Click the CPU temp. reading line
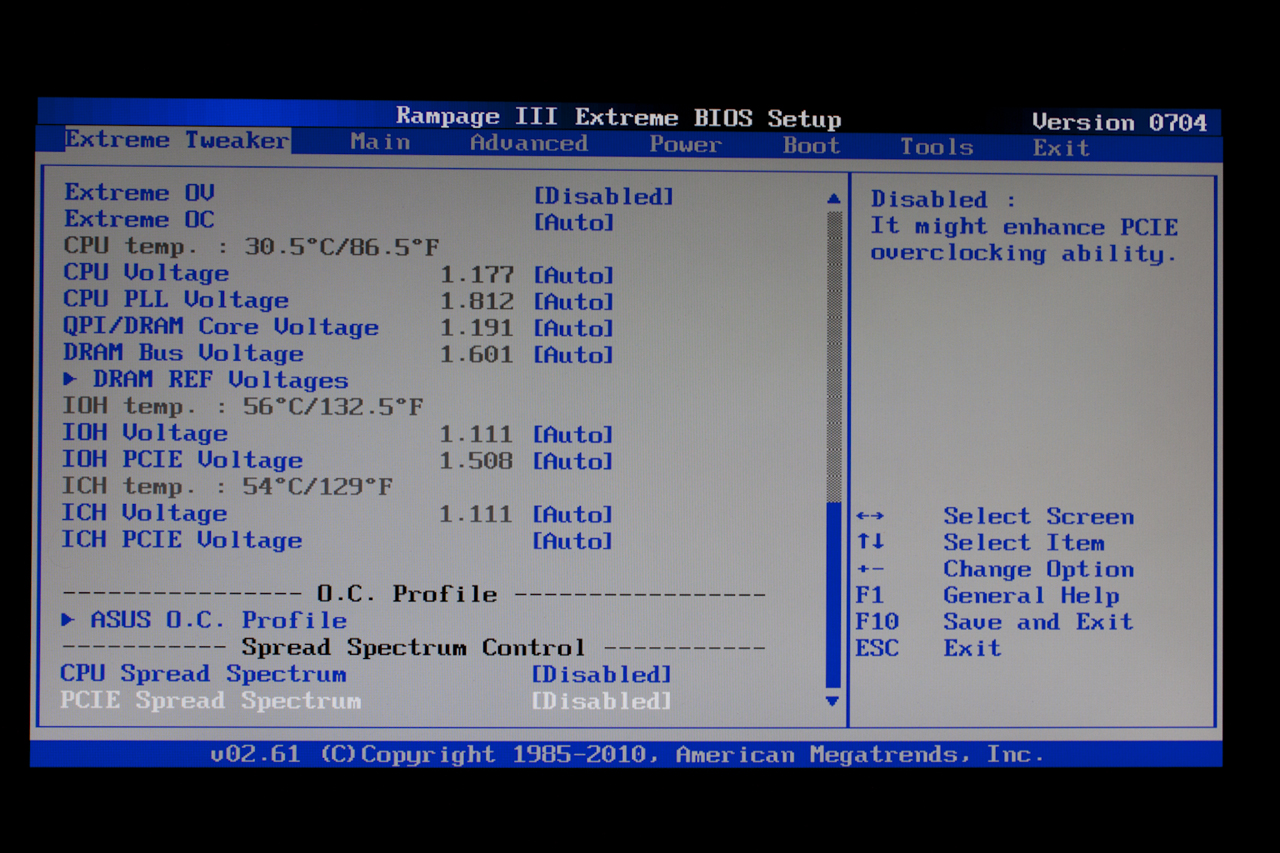 coord(251,246)
